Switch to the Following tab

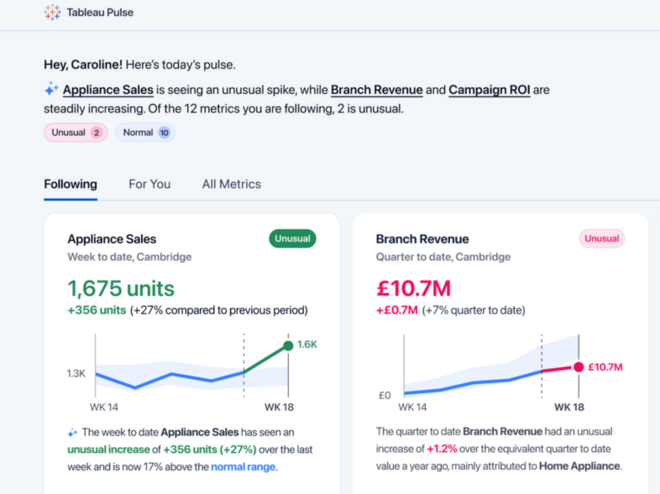pos(70,184)
